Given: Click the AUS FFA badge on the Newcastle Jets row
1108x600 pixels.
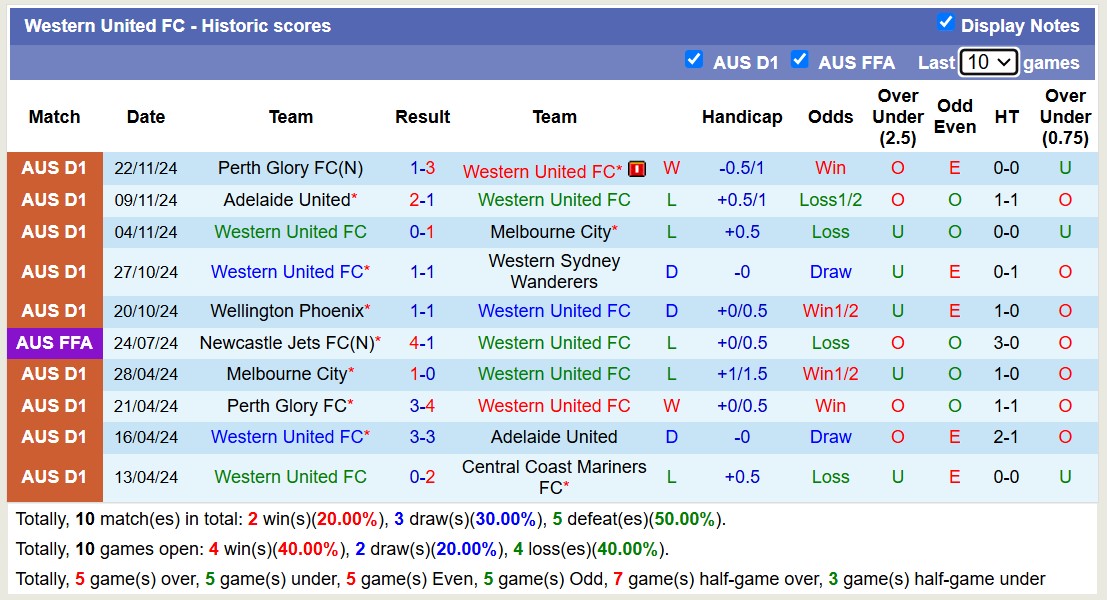Looking at the screenshot, I should 54,343.
